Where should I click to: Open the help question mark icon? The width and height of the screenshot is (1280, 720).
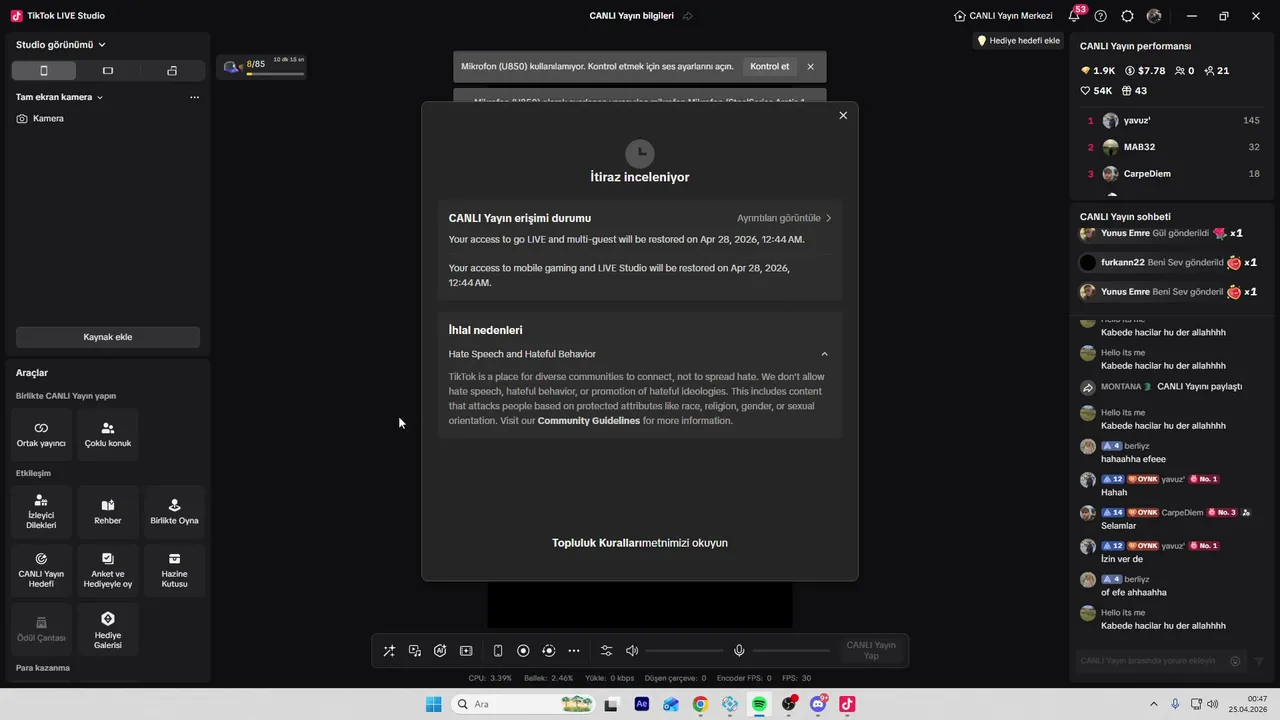tap(1101, 16)
